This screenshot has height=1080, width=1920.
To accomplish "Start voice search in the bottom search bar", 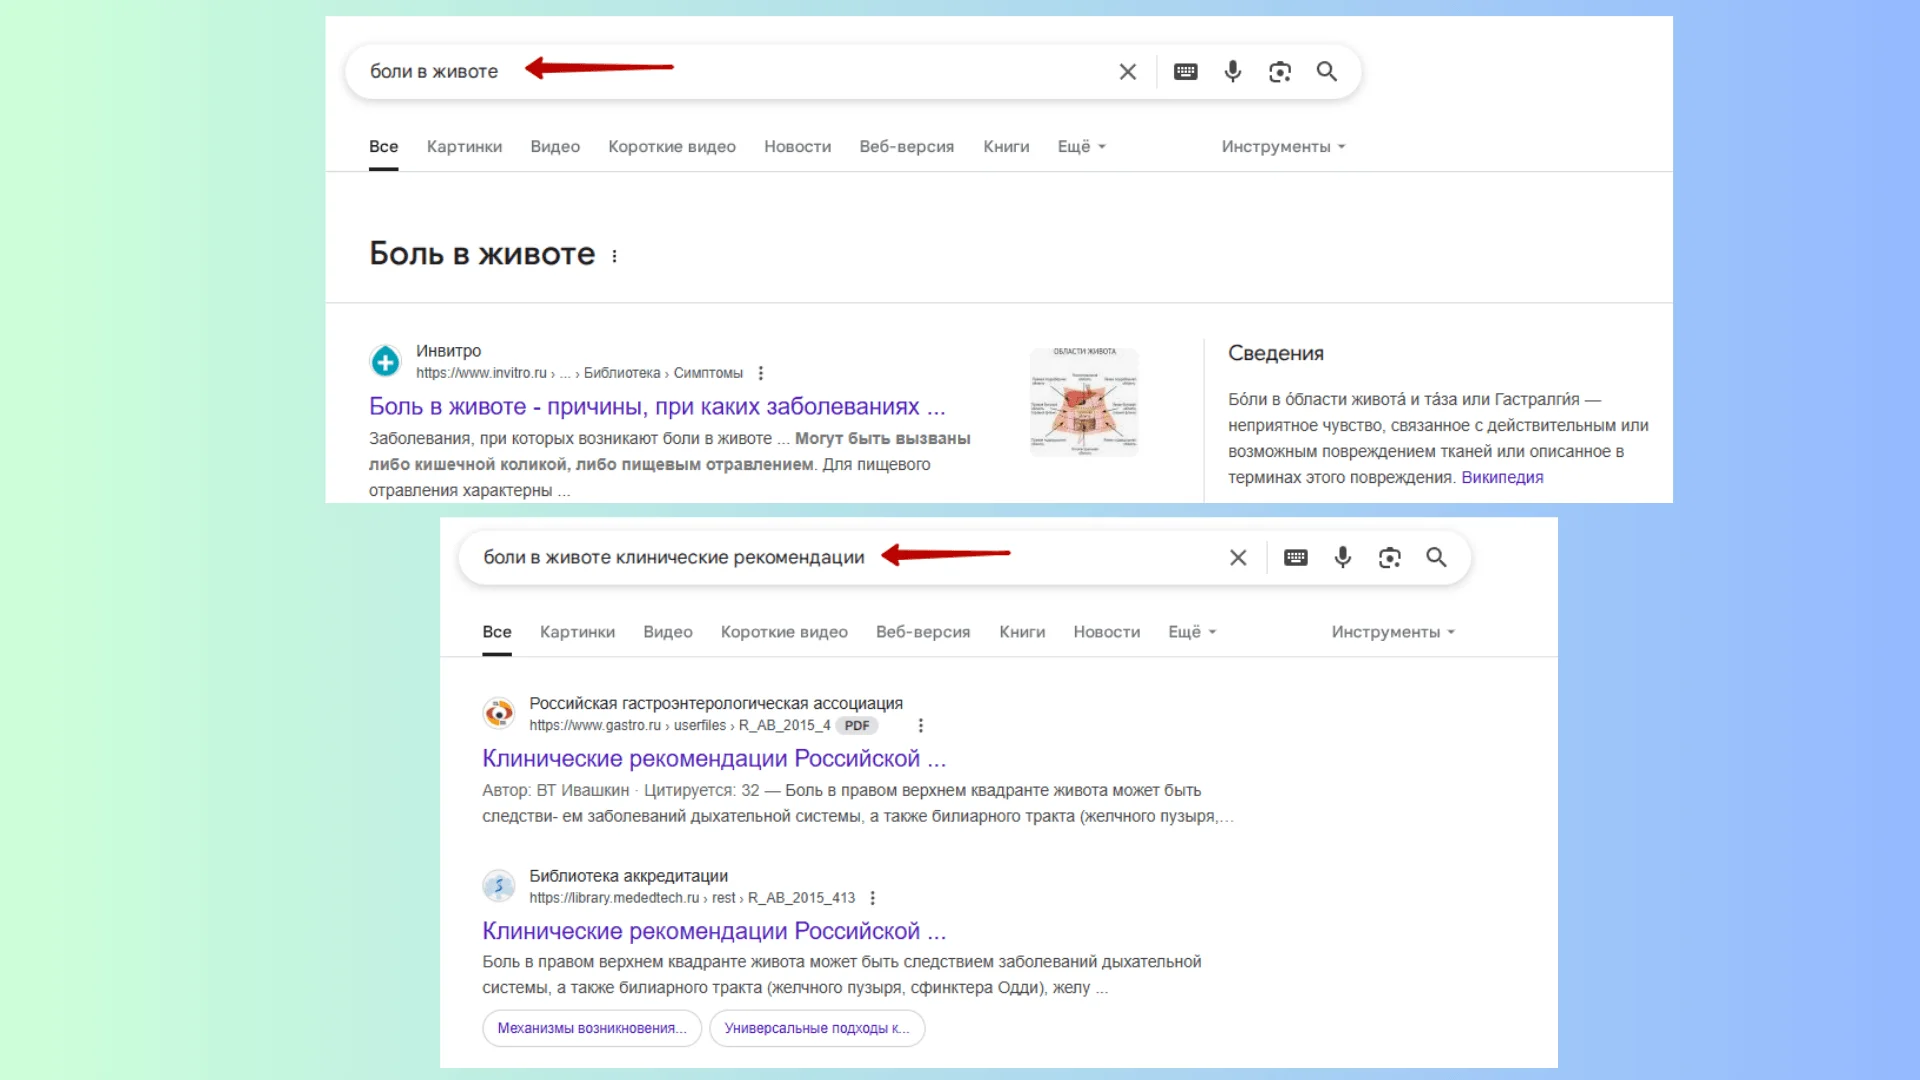I will tap(1342, 558).
